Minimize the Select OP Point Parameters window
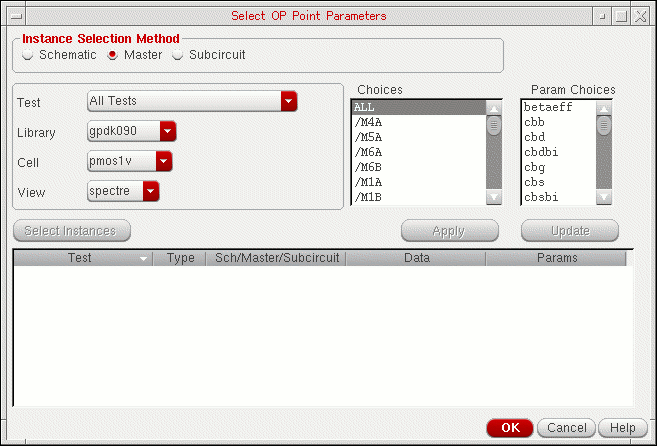Image resolution: width=657 pixels, height=446 pixels. (602, 16)
